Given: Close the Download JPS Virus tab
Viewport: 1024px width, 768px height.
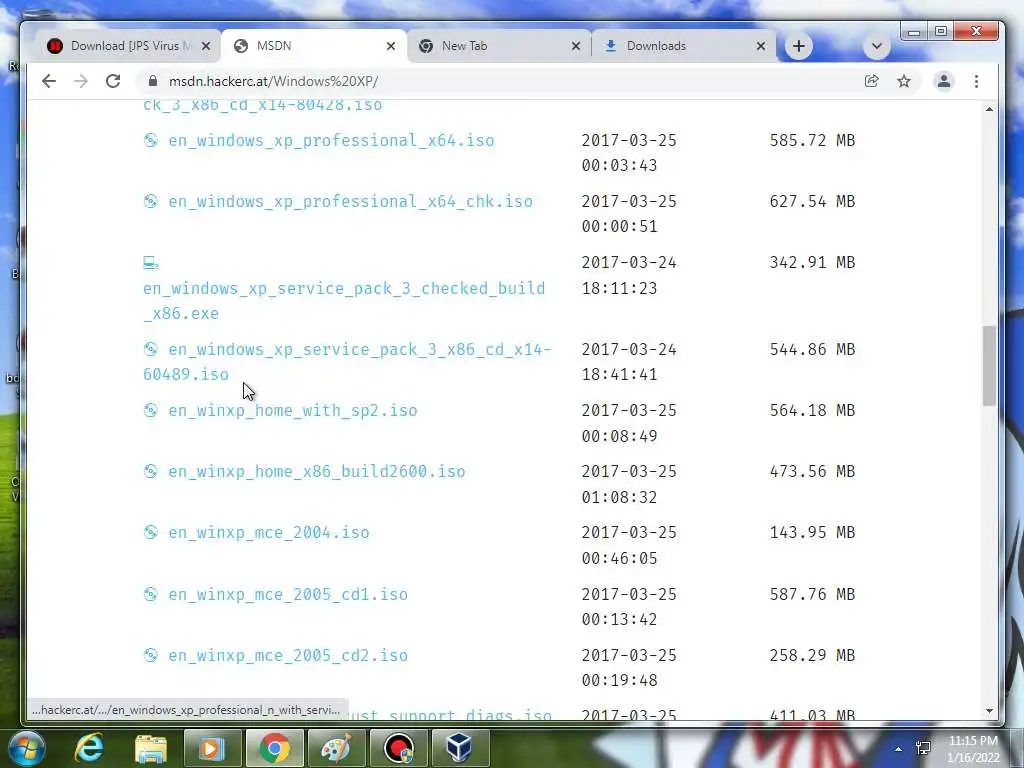Looking at the screenshot, I should point(206,46).
